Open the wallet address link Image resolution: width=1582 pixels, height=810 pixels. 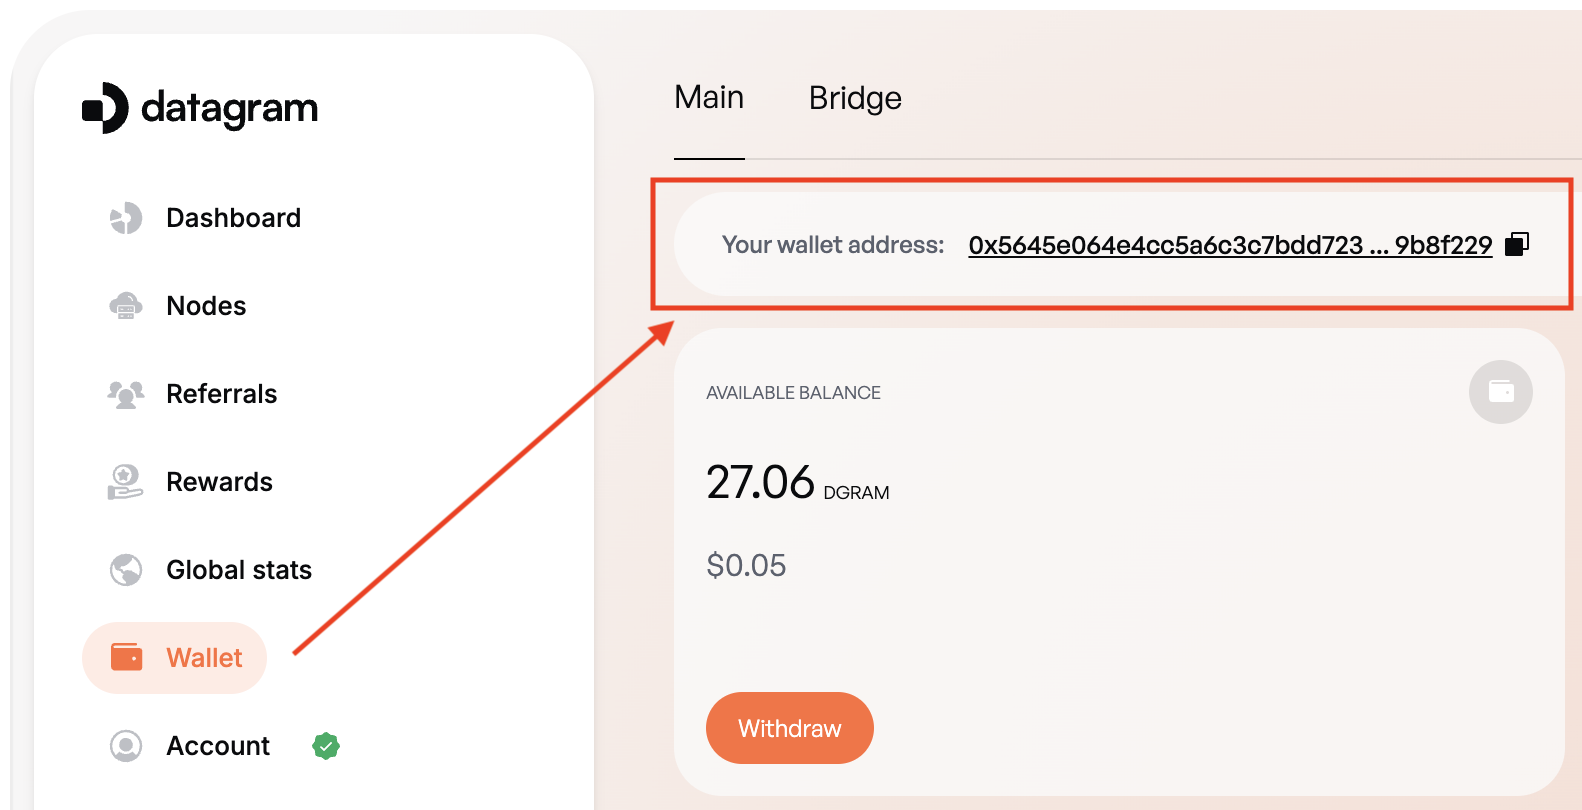click(x=1229, y=244)
